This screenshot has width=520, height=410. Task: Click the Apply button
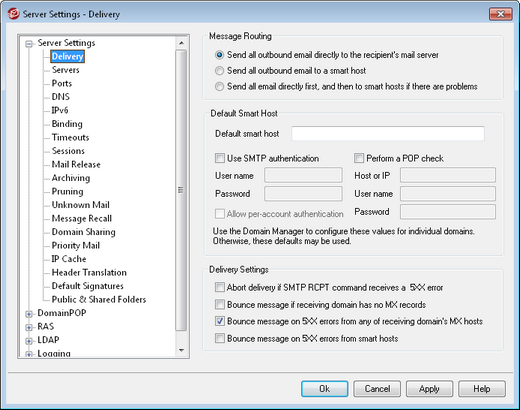(x=429, y=389)
